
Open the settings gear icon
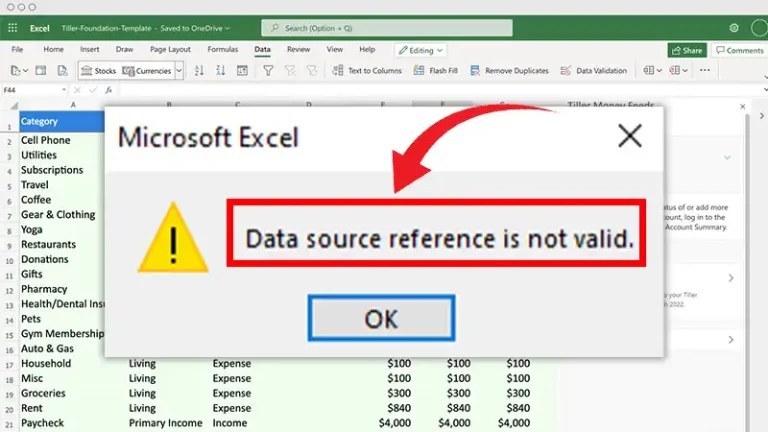tap(734, 28)
